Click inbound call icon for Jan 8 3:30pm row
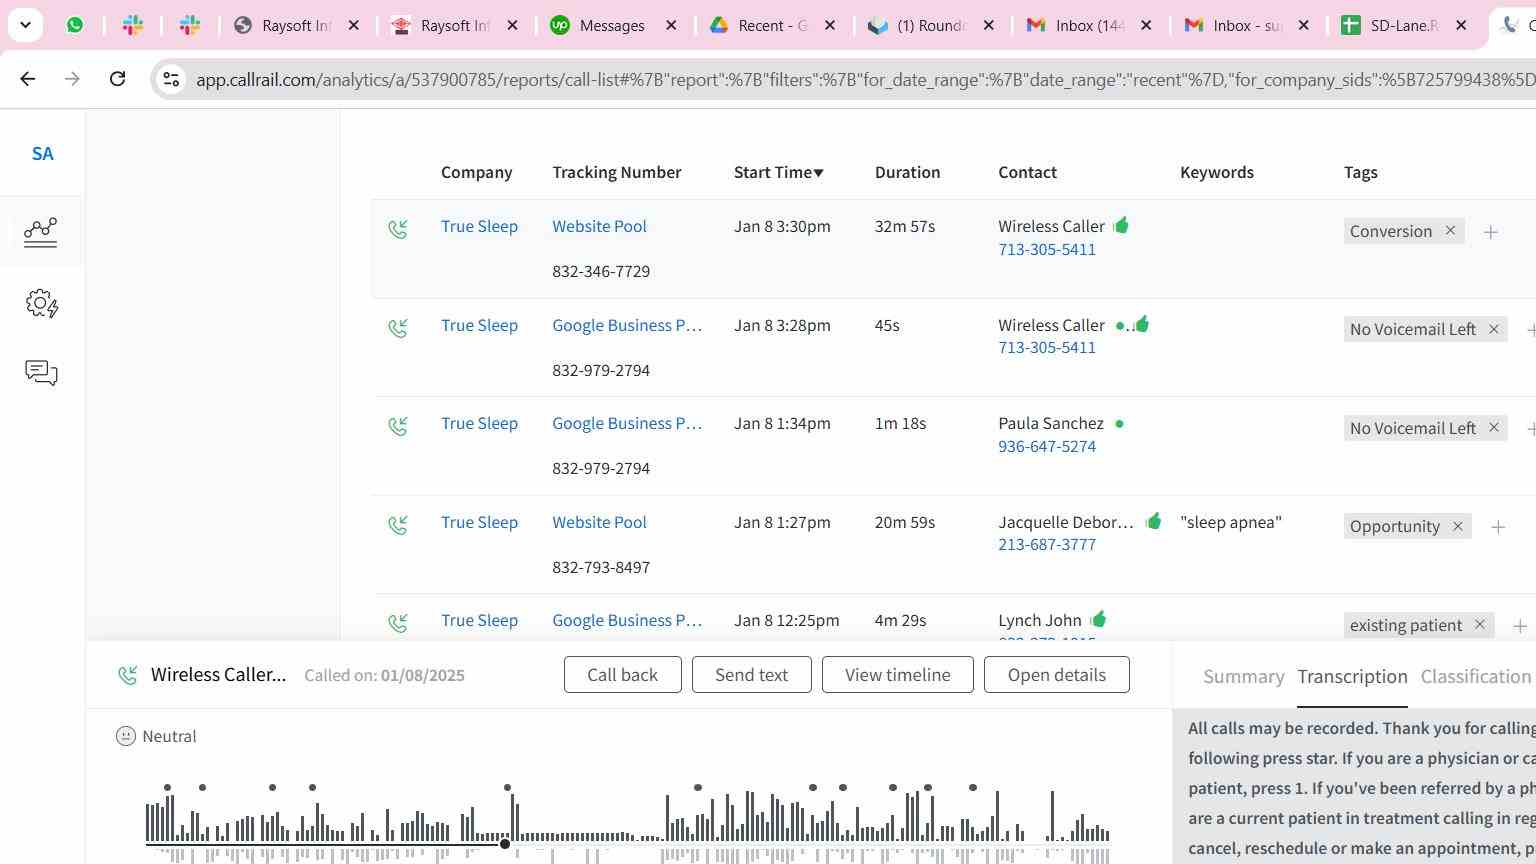Image resolution: width=1536 pixels, height=864 pixels. 398,230
